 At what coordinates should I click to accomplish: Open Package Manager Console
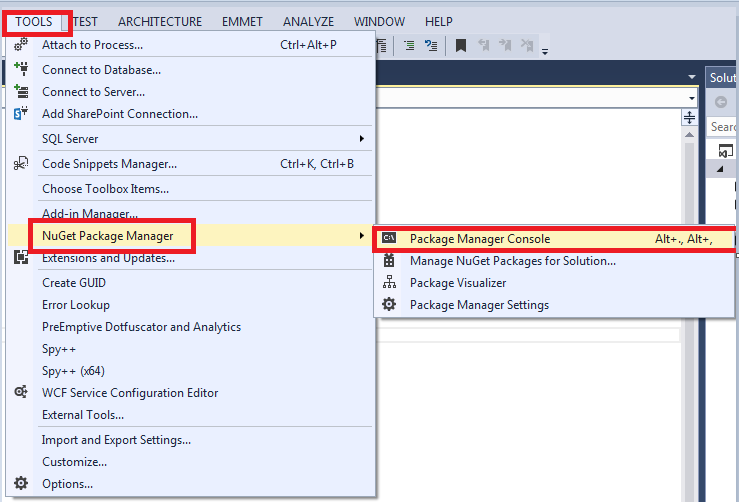(x=554, y=239)
